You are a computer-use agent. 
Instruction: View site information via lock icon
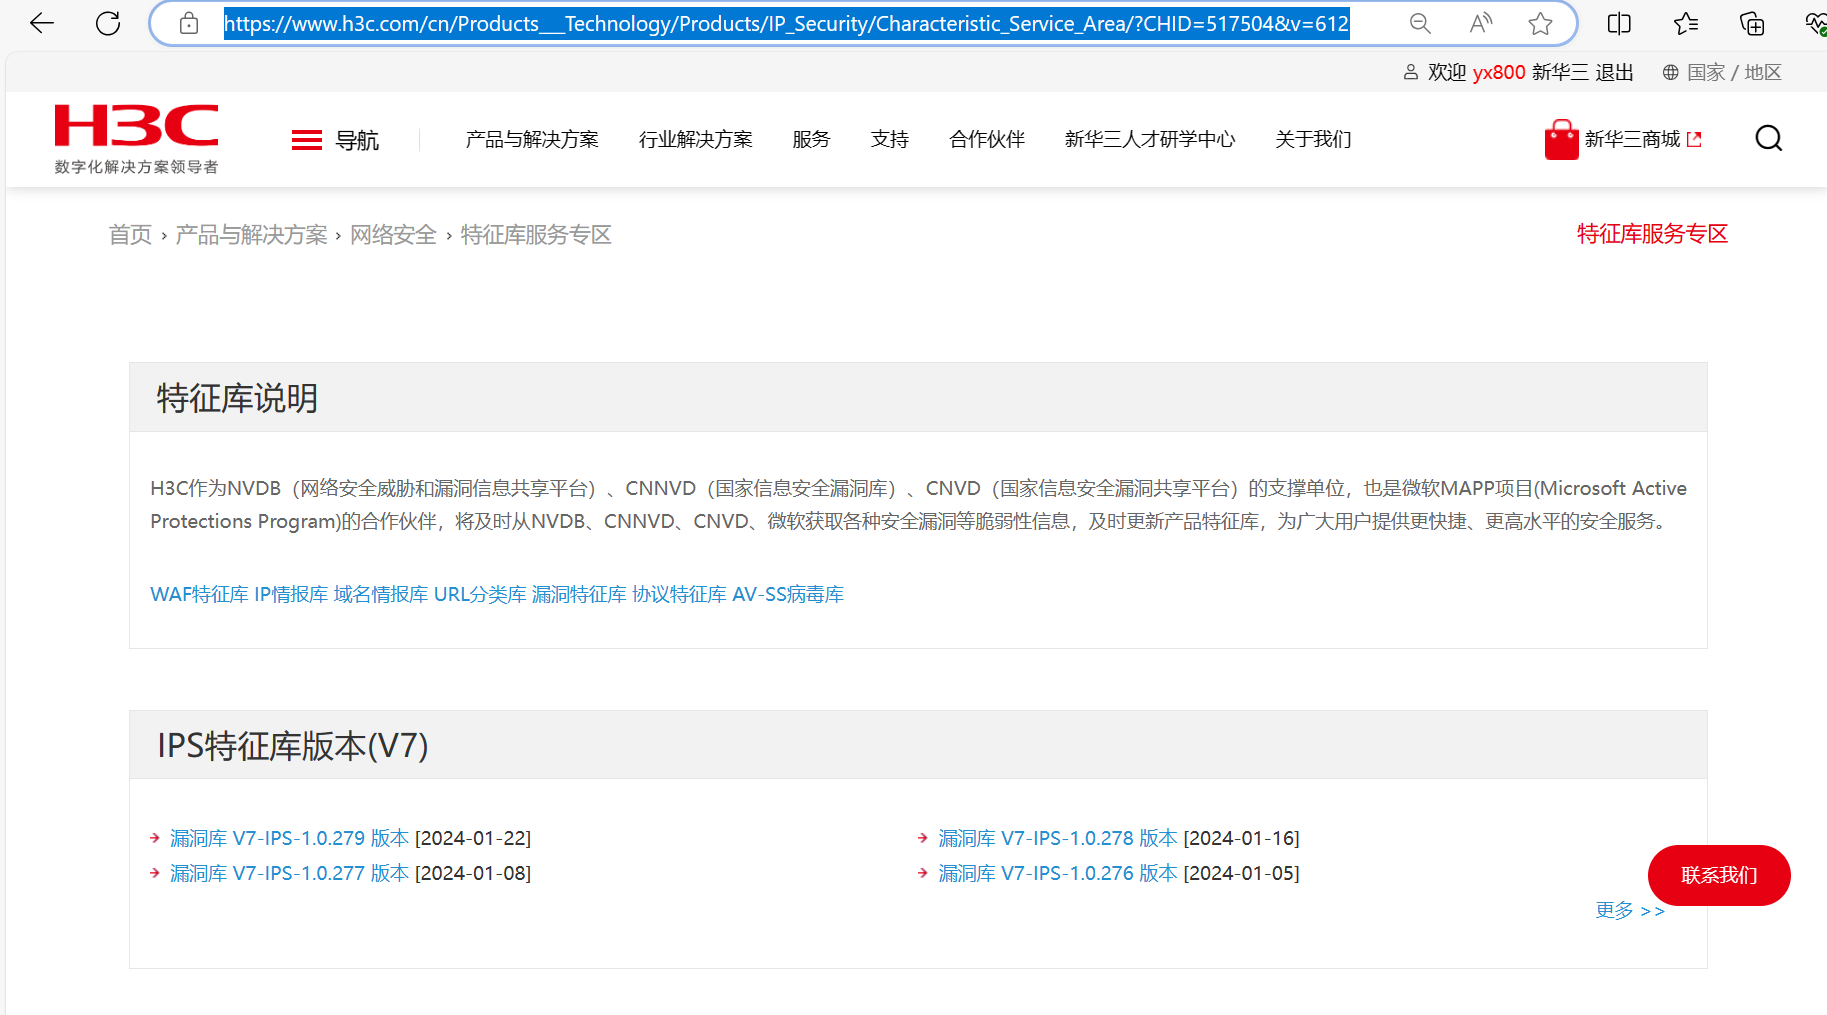point(189,23)
